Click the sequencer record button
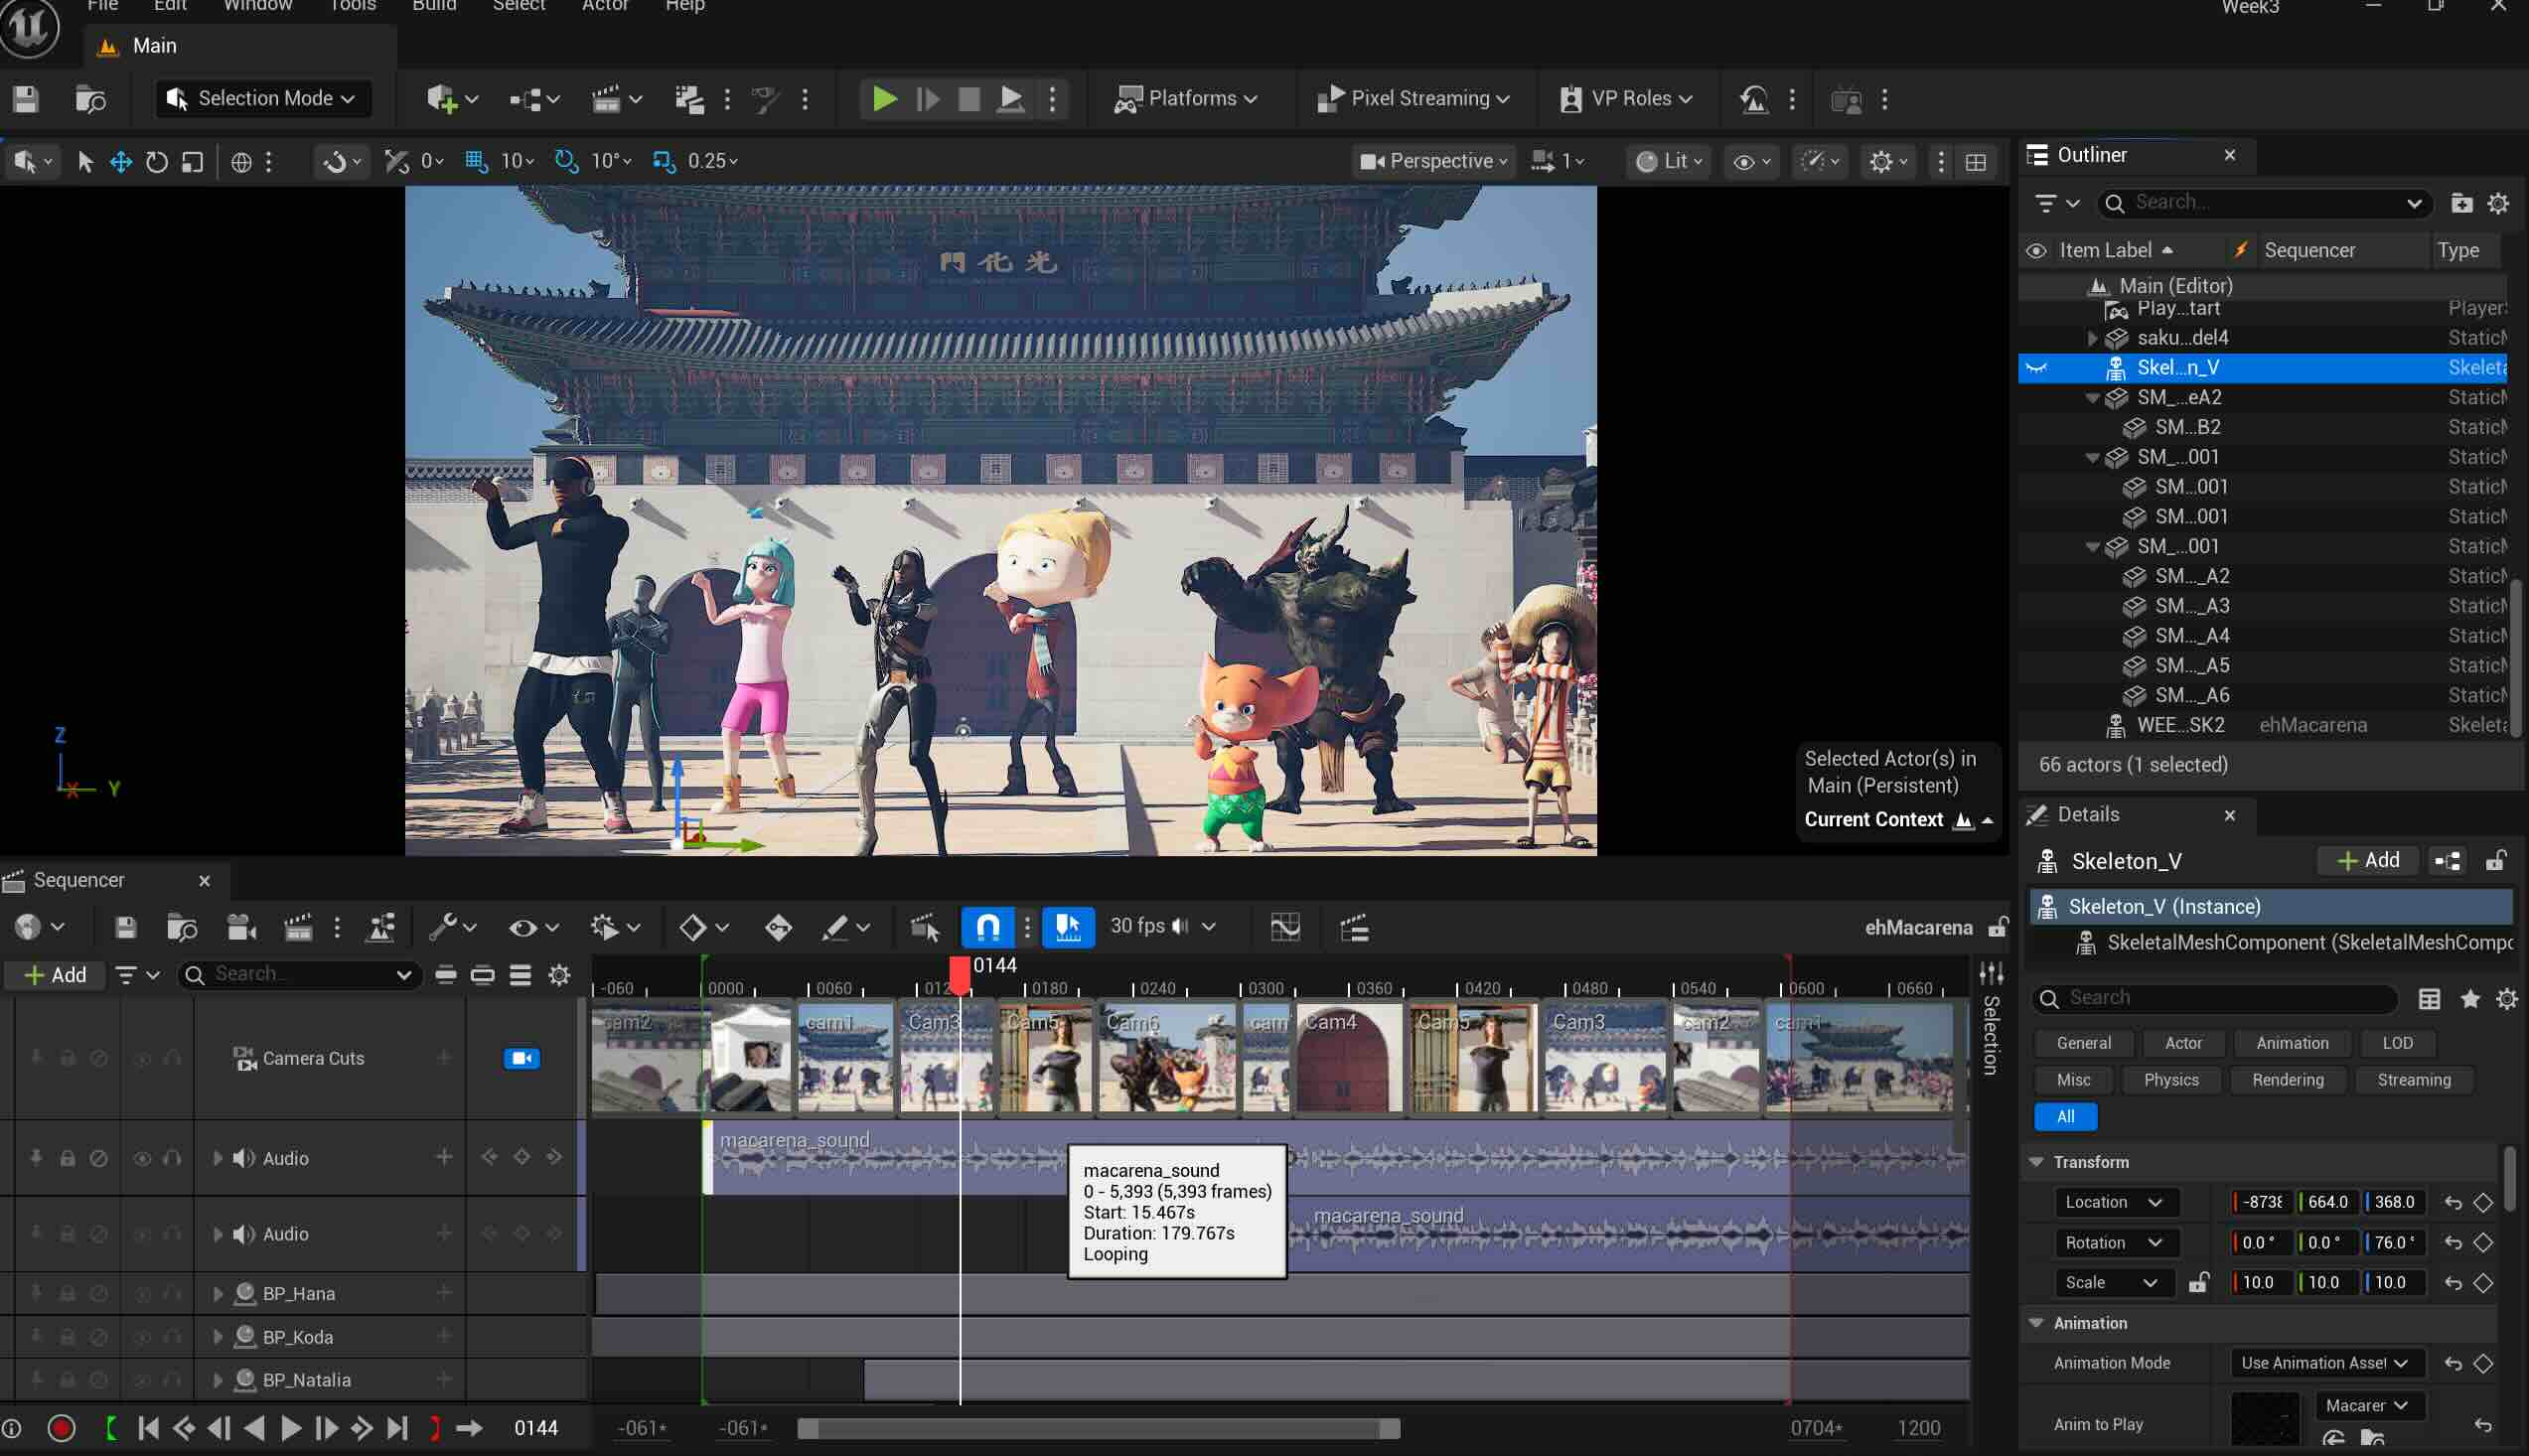 (x=61, y=1428)
